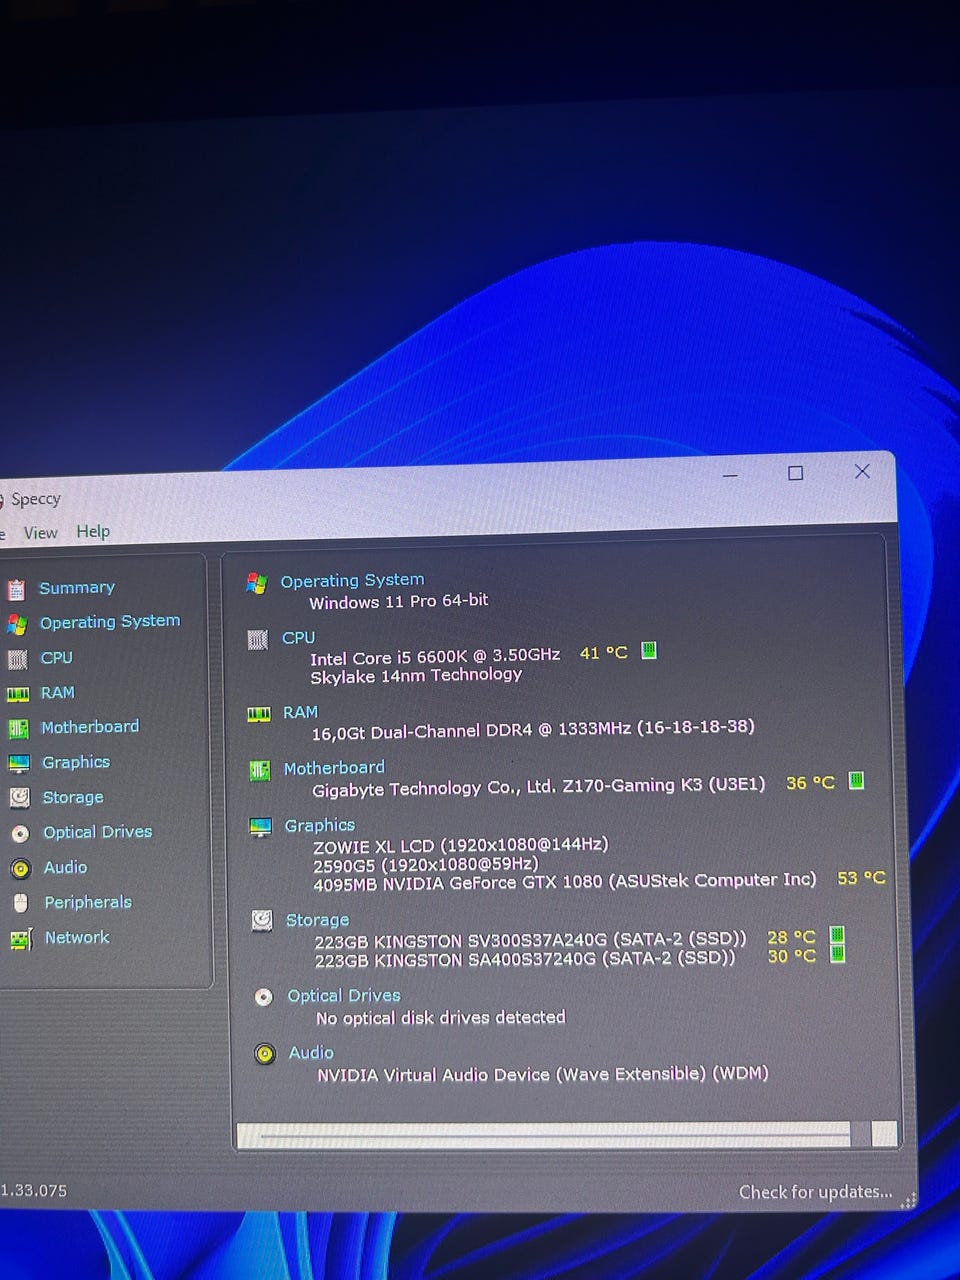Click the GPU temperature 53 °C value

click(861, 878)
